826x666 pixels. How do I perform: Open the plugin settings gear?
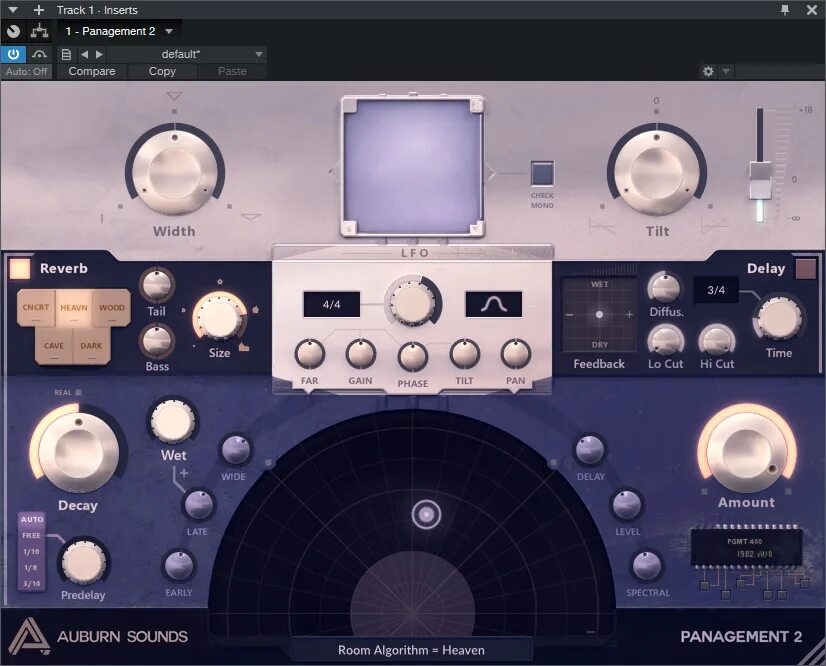[x=708, y=71]
